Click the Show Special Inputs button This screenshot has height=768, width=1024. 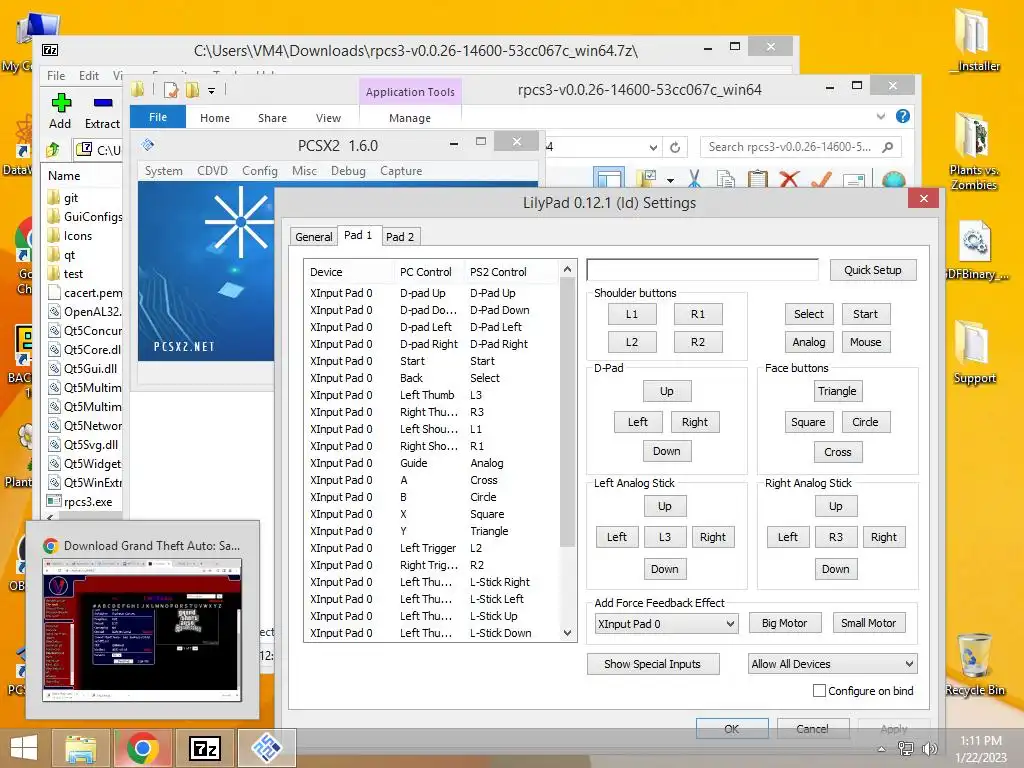[652, 664]
